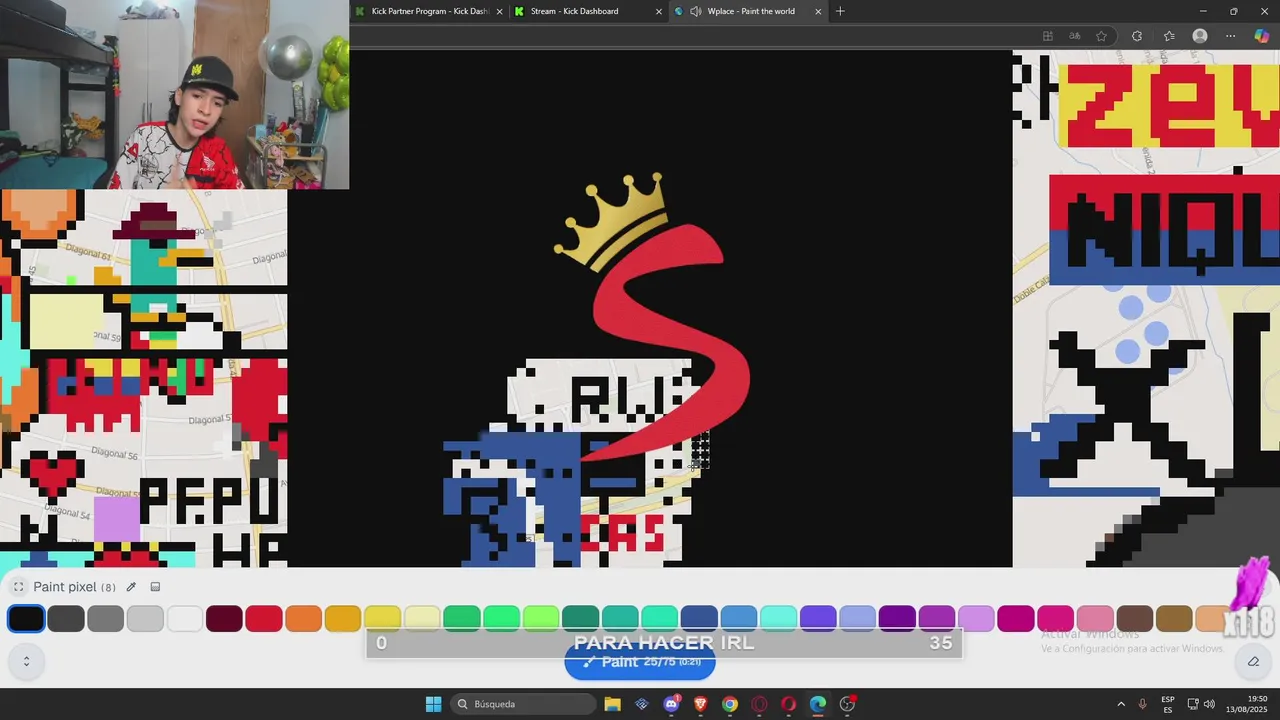Open Discord from the taskbar
Viewport: 1280px width, 720px height.
(x=671, y=704)
